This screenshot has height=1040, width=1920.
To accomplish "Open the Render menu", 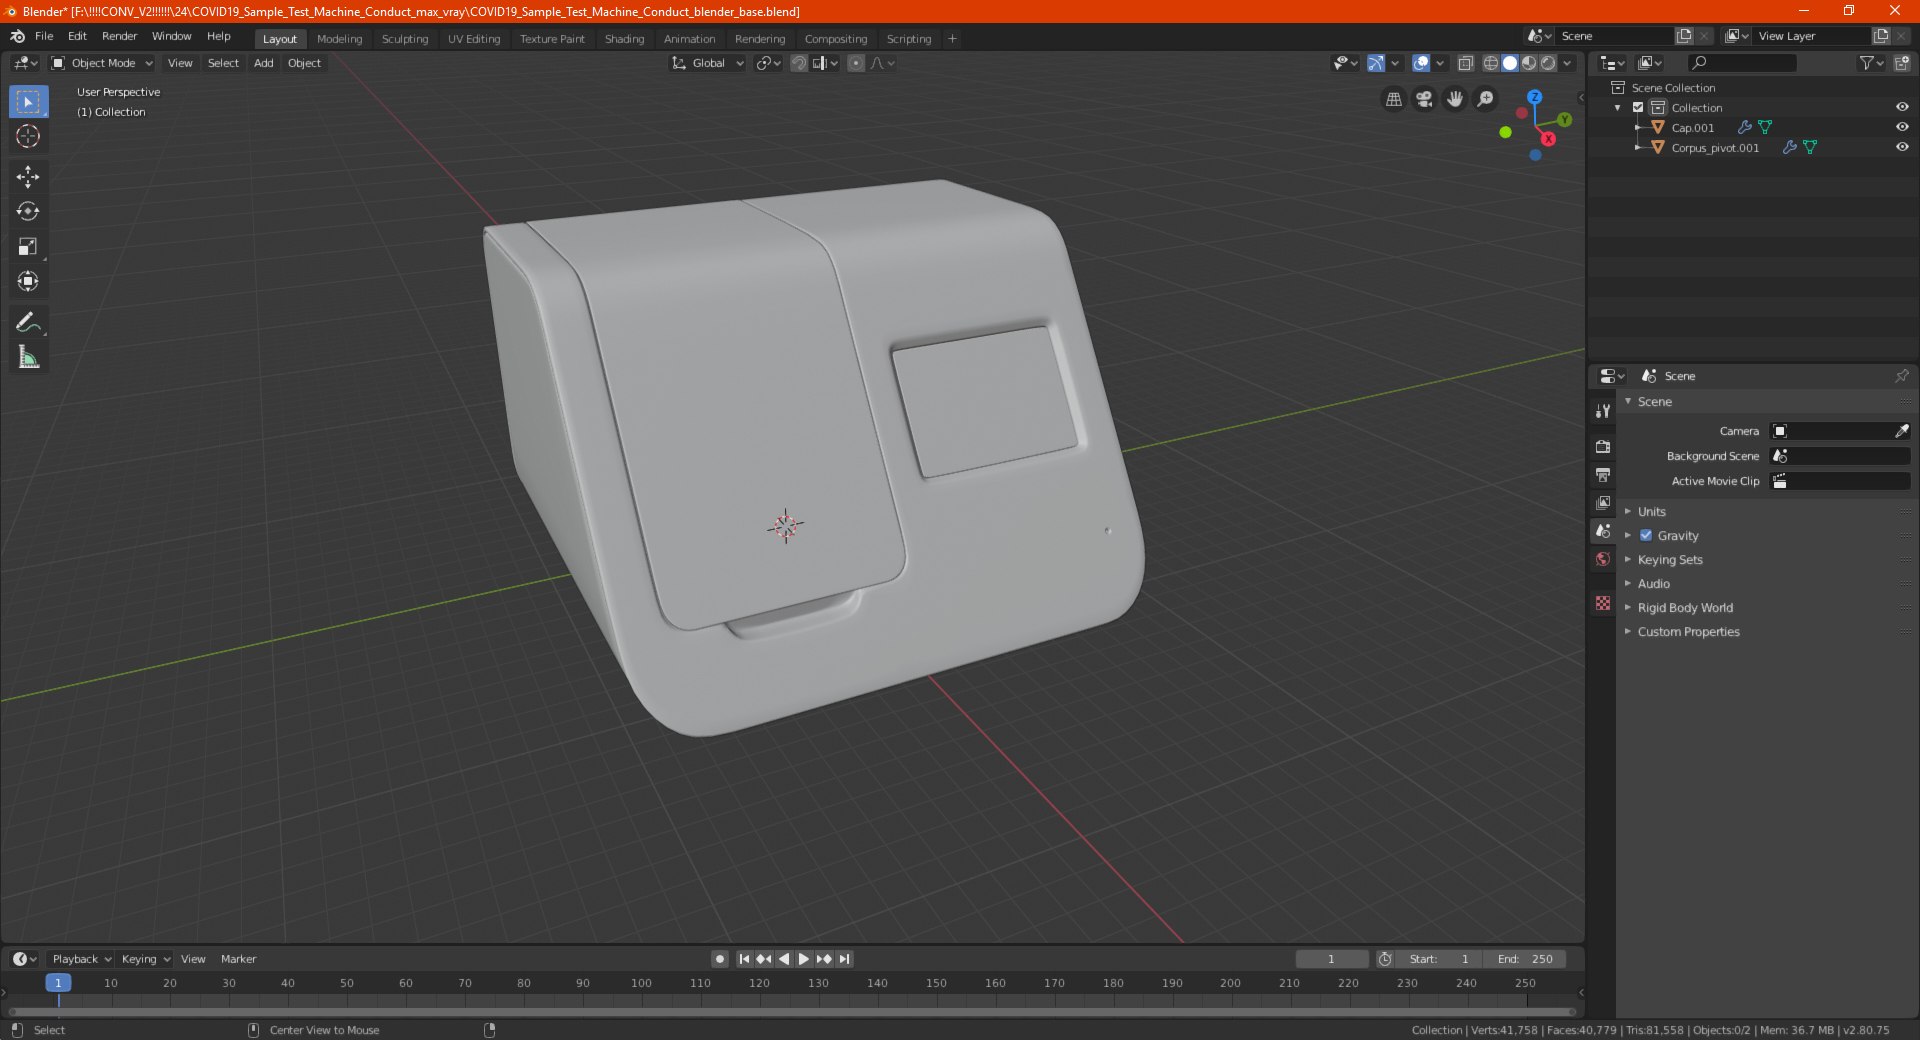I will [120, 36].
